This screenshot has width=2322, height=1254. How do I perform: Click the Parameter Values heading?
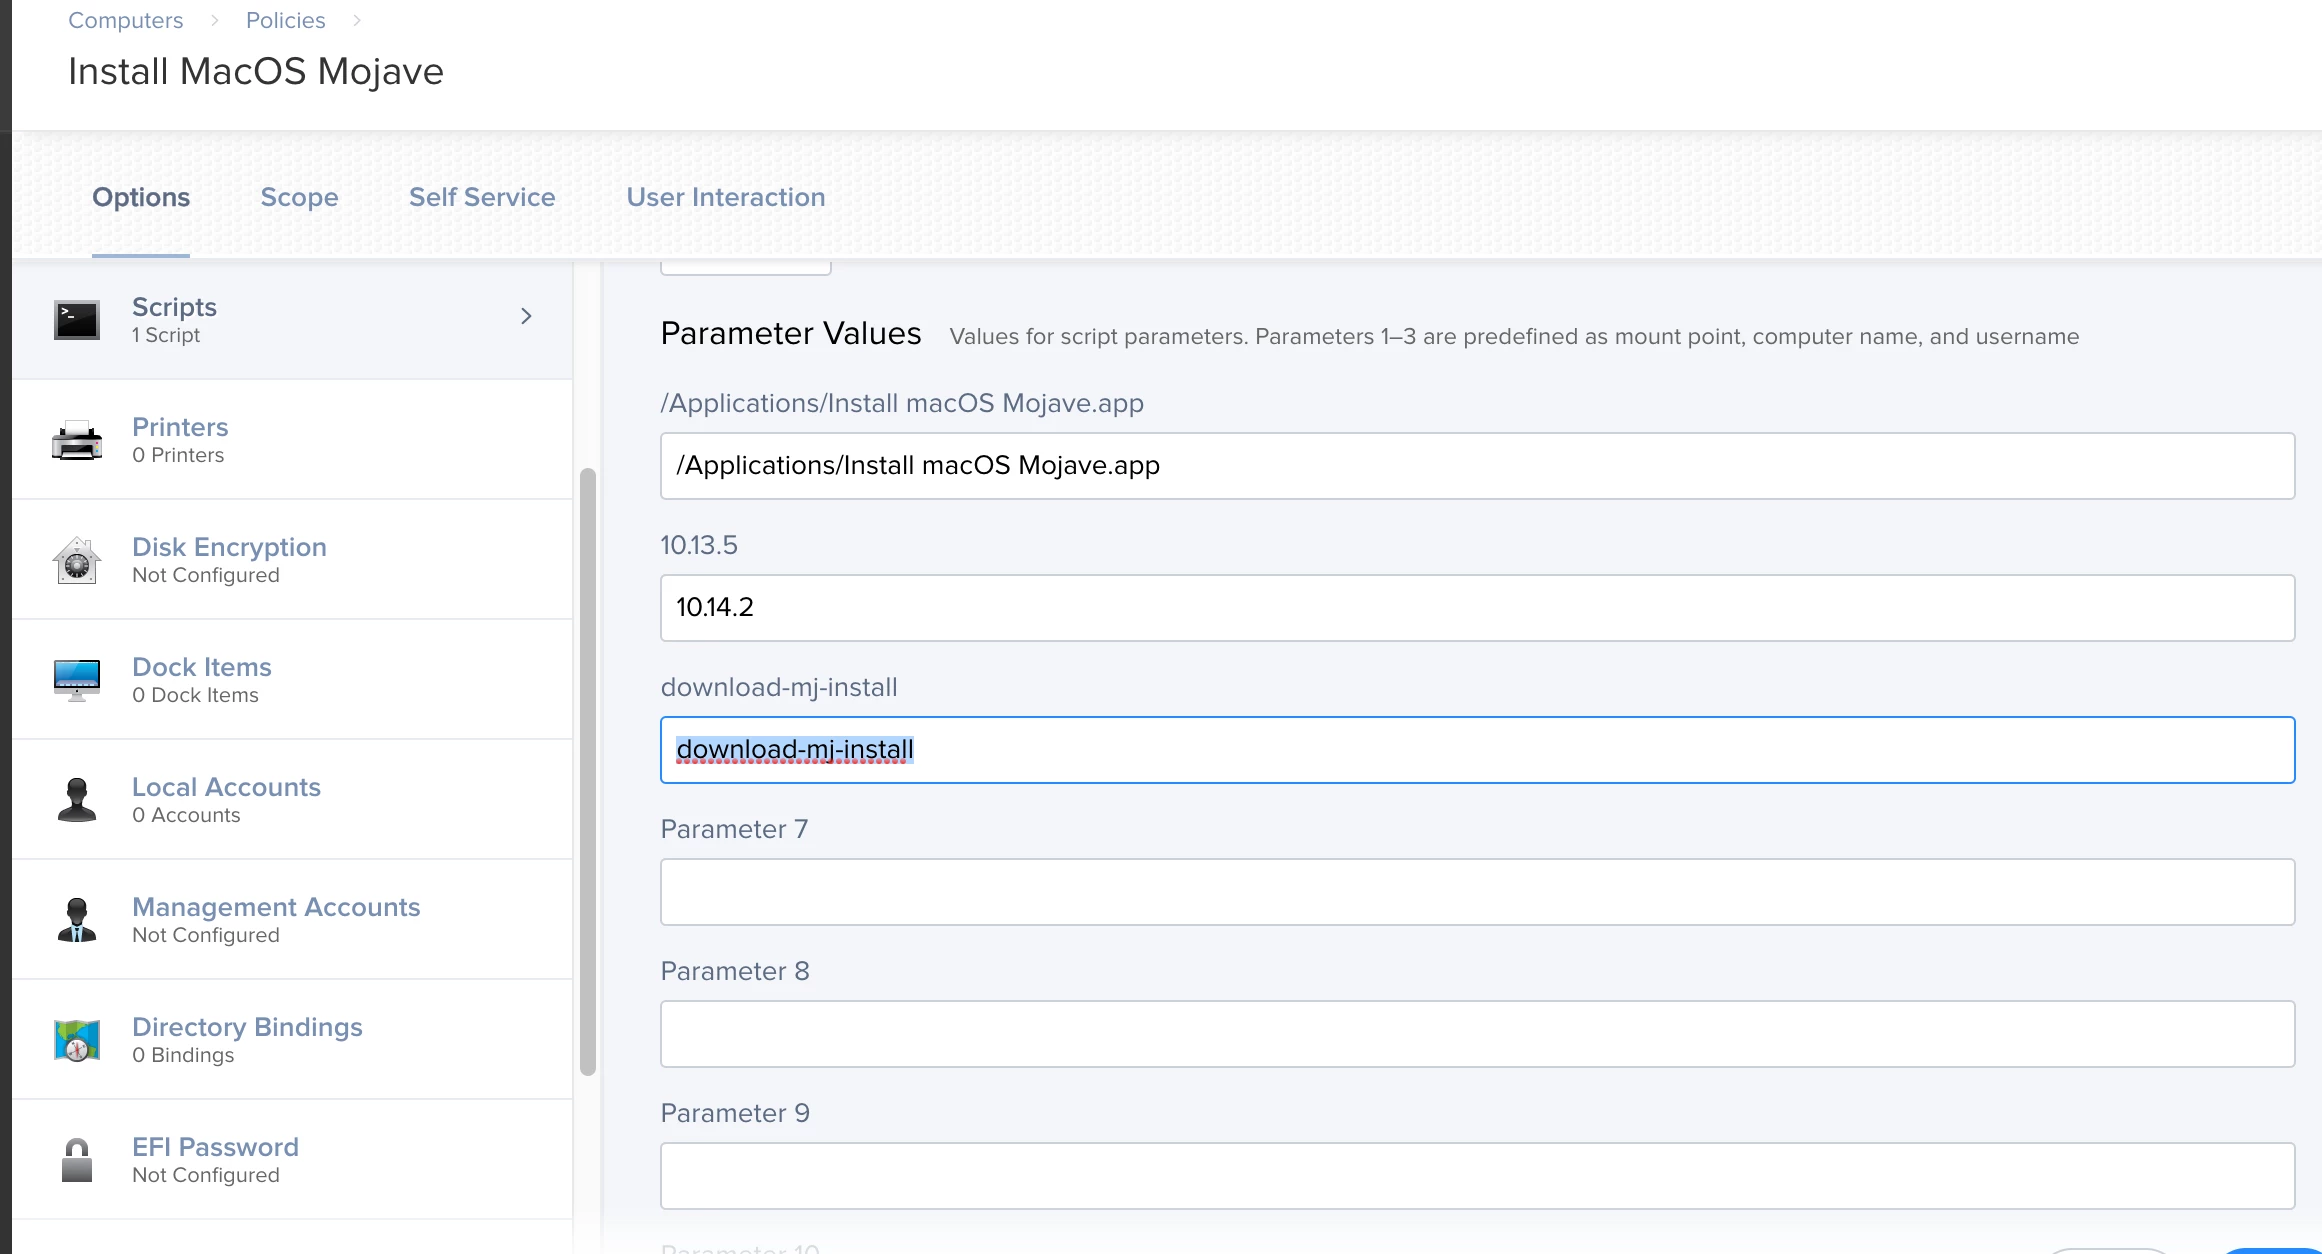tap(791, 333)
